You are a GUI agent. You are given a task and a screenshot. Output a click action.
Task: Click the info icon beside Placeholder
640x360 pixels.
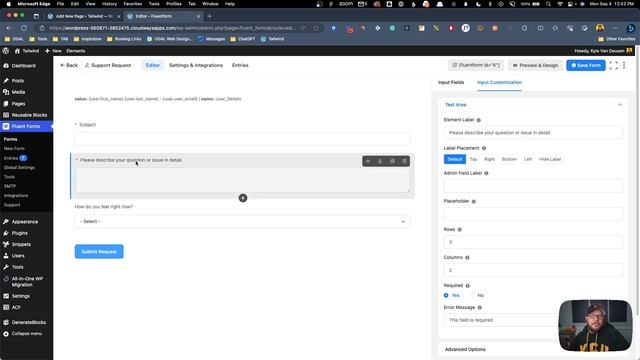coord(474,202)
